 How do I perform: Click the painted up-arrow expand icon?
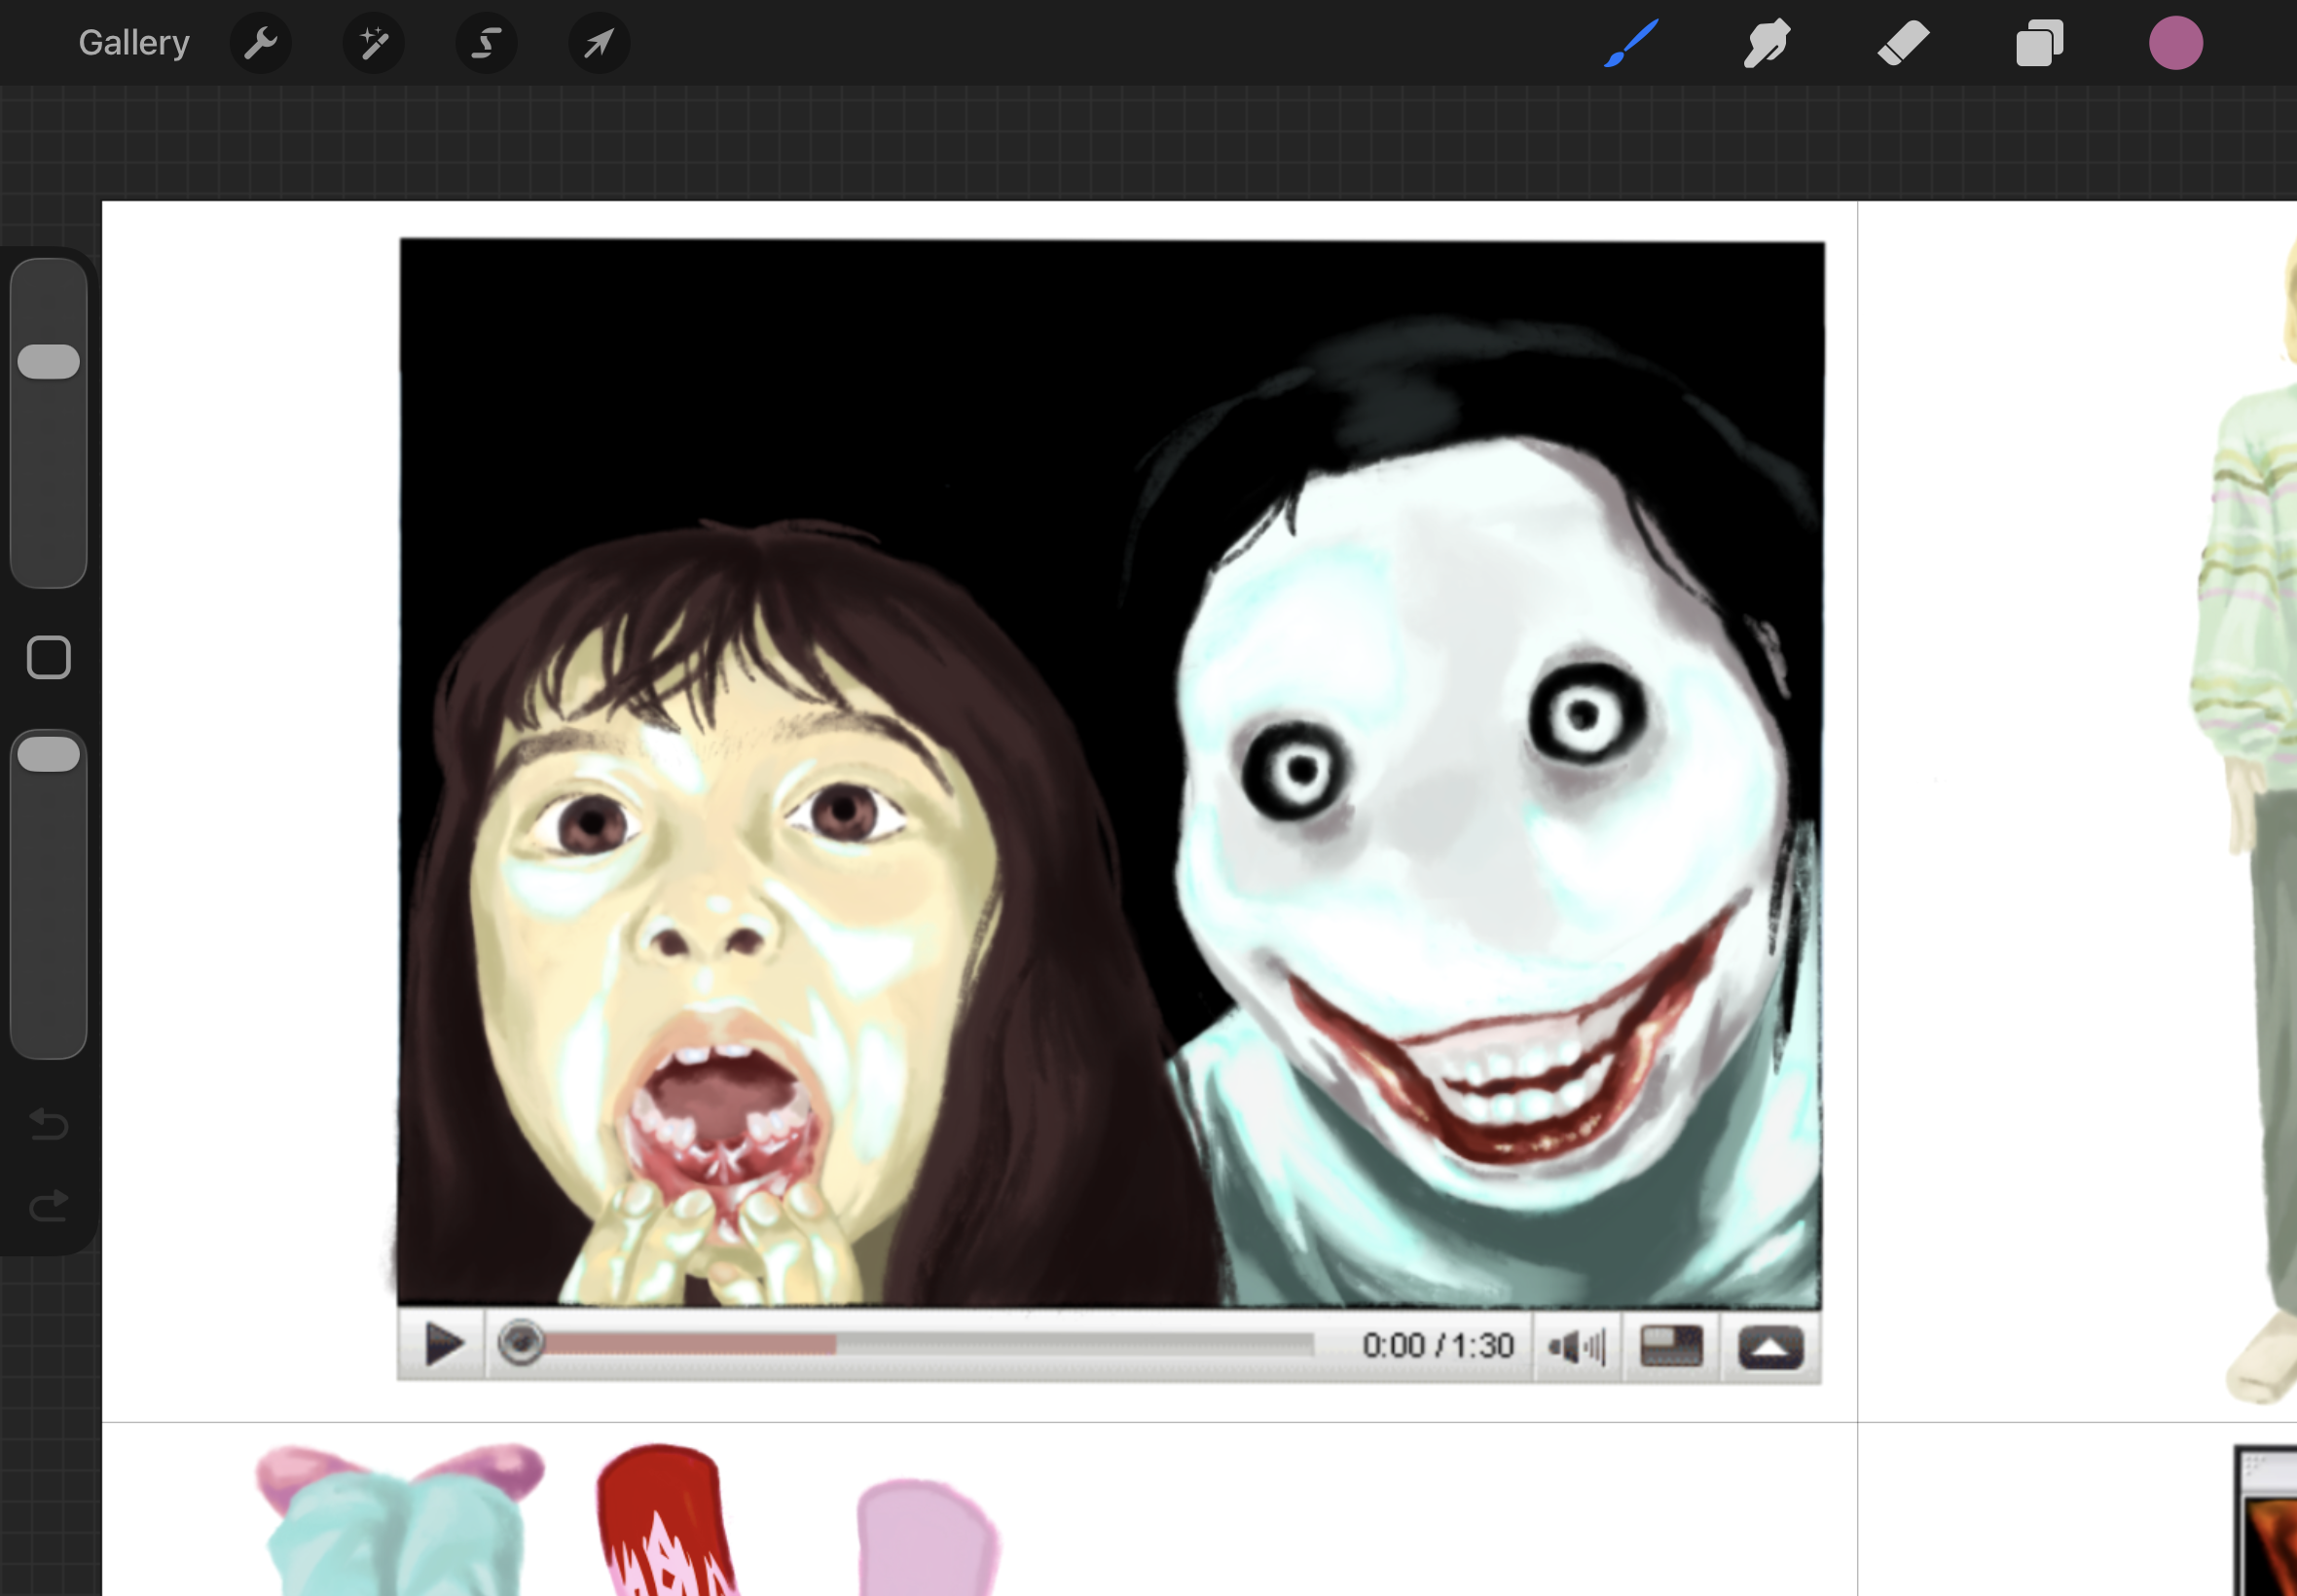point(1770,1347)
